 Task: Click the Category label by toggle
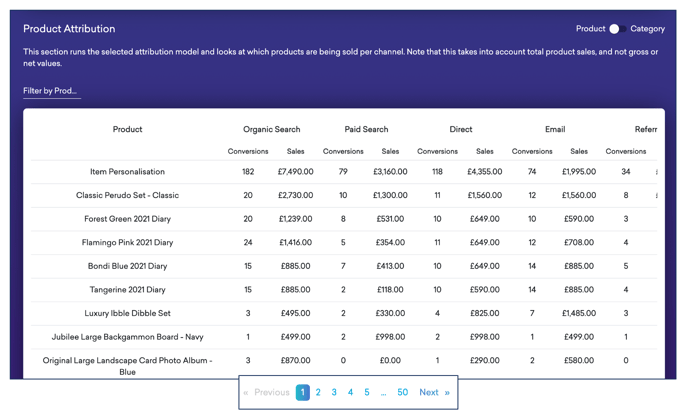pos(647,29)
